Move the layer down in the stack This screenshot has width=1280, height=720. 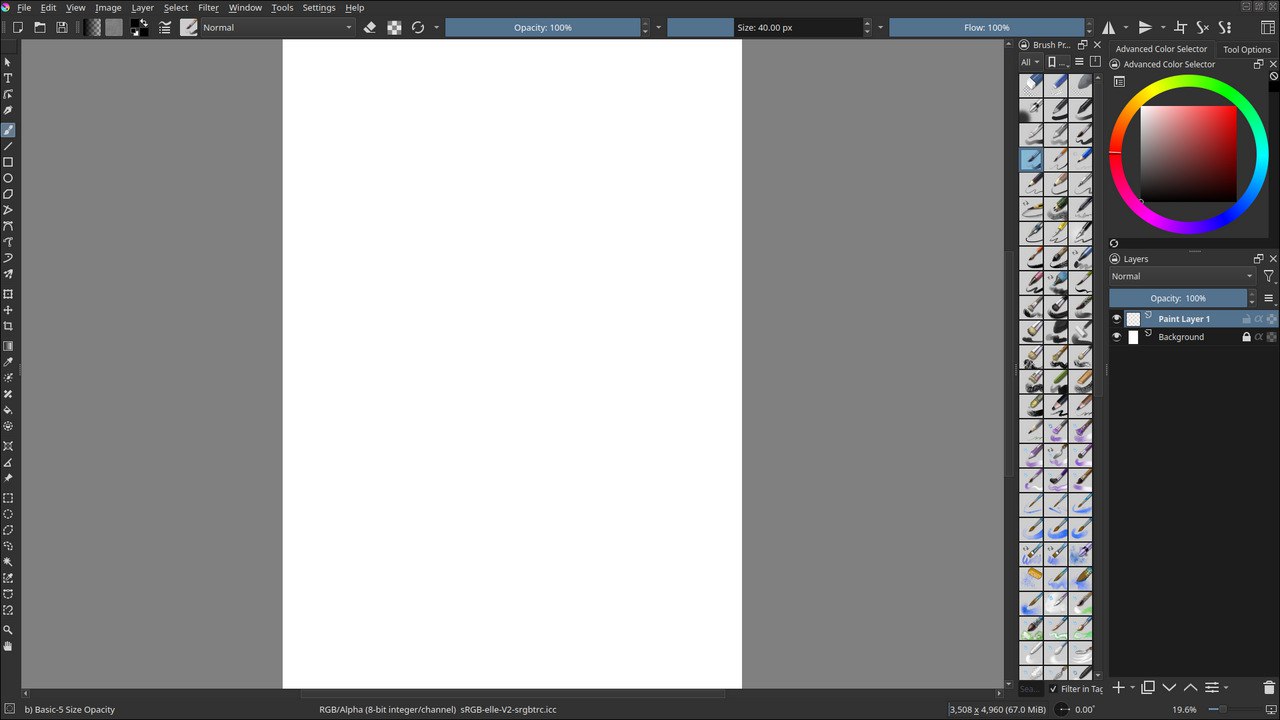pyautogui.click(x=1169, y=688)
